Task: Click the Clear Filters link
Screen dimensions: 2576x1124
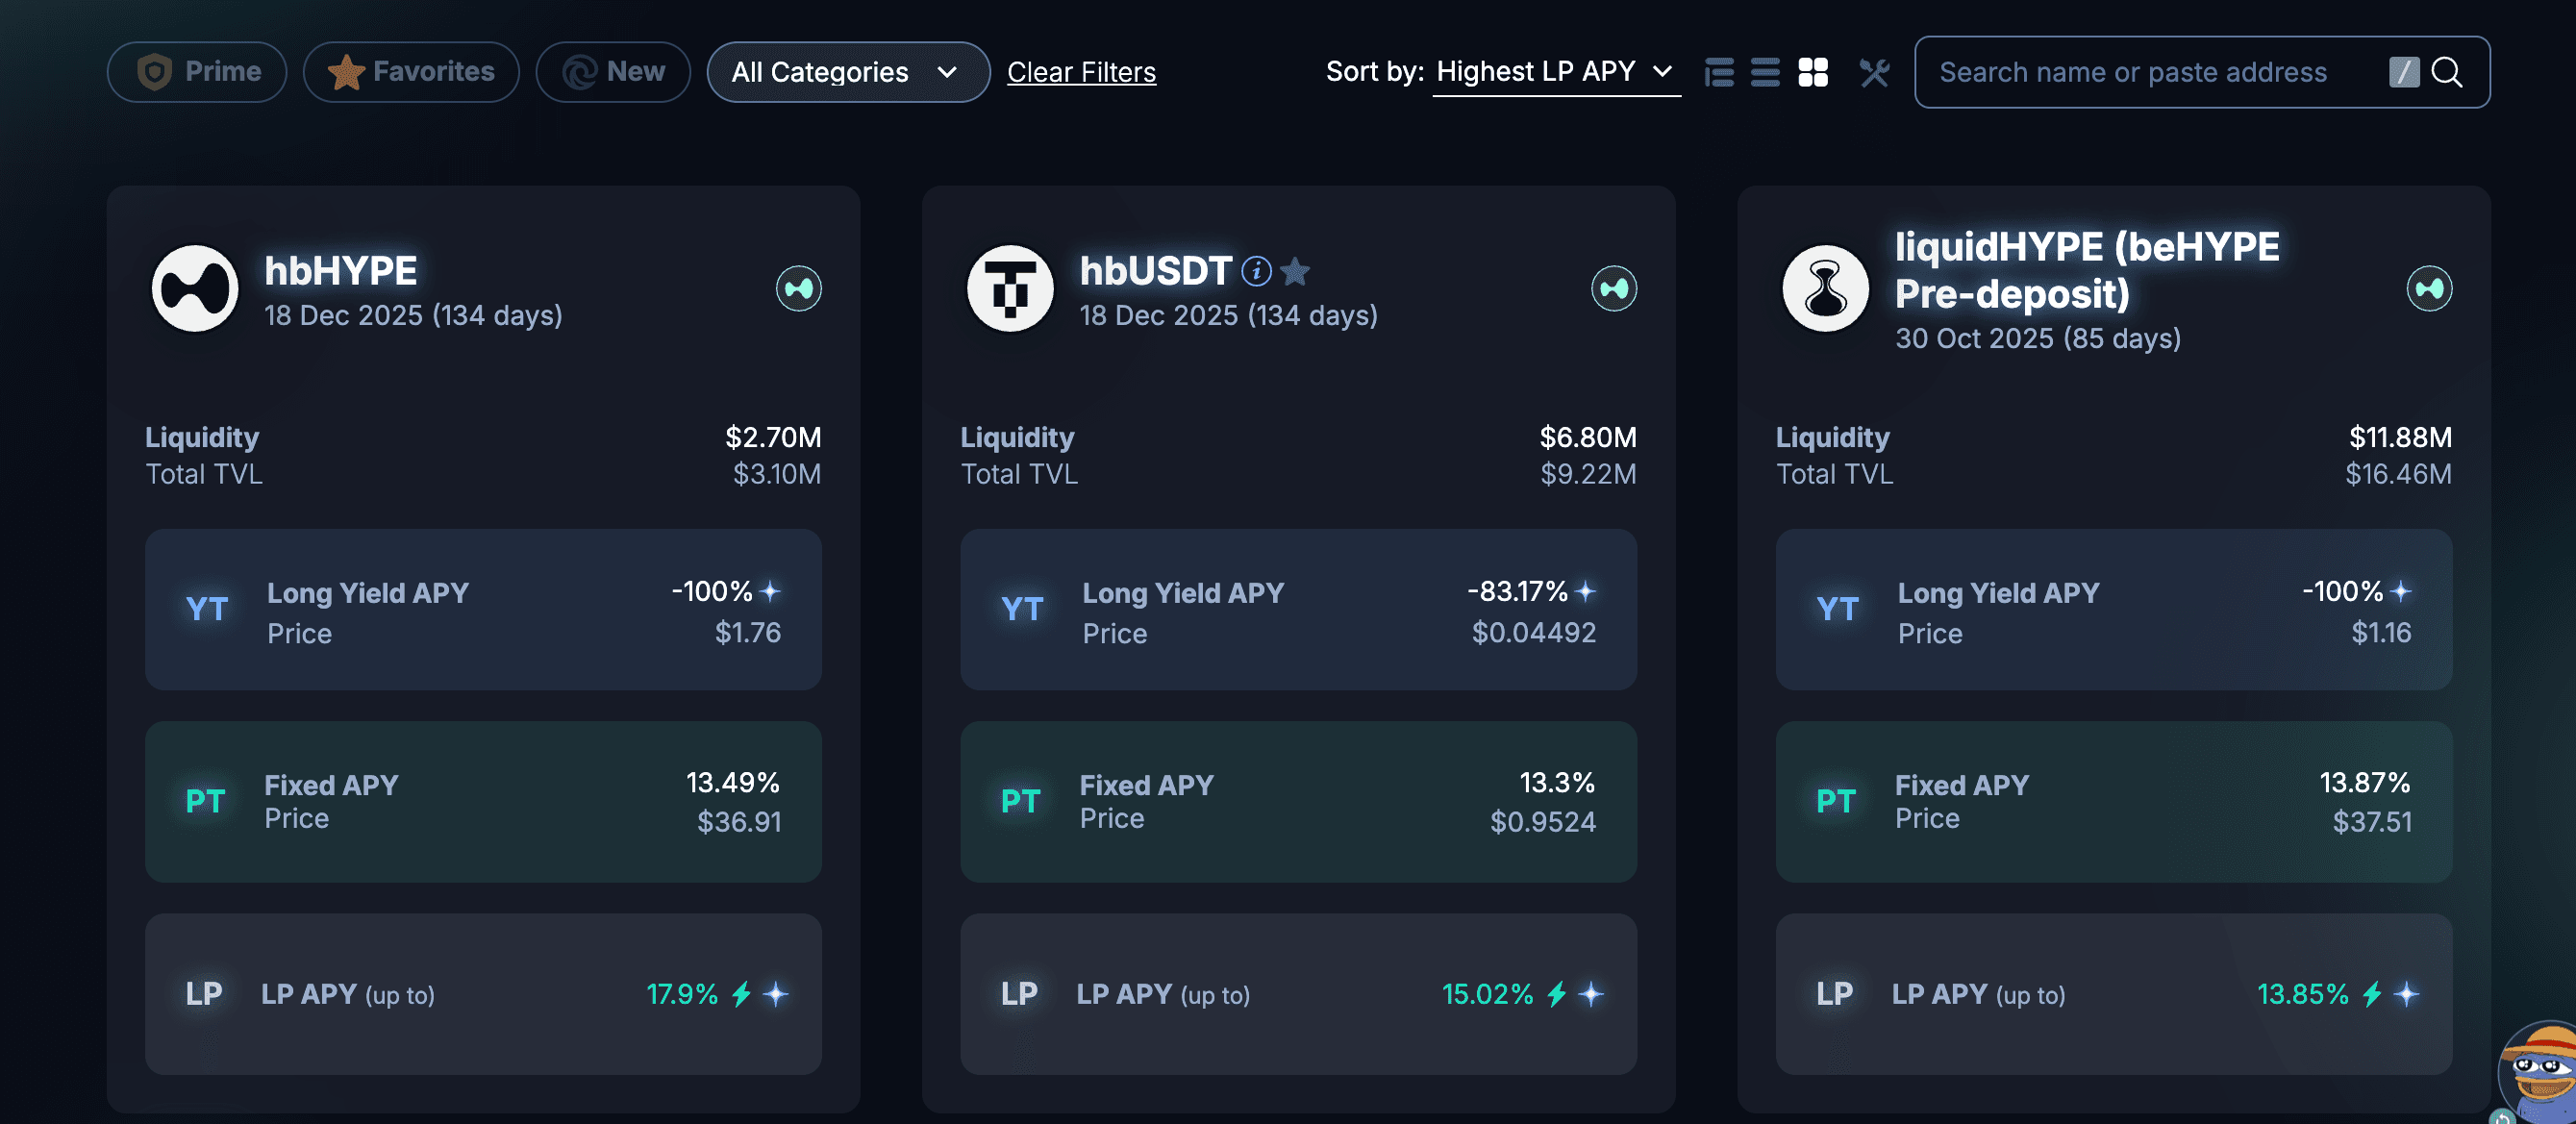Action: [1081, 72]
